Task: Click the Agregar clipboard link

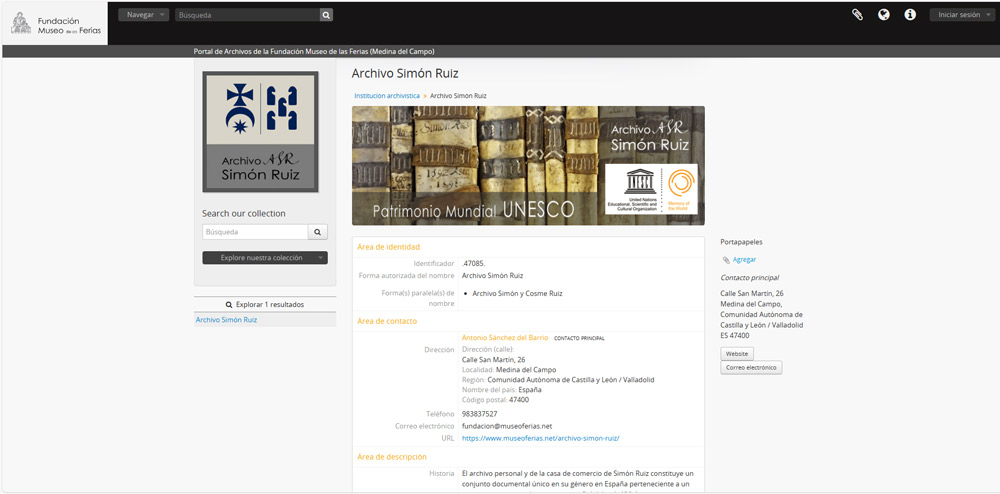Action: [744, 260]
